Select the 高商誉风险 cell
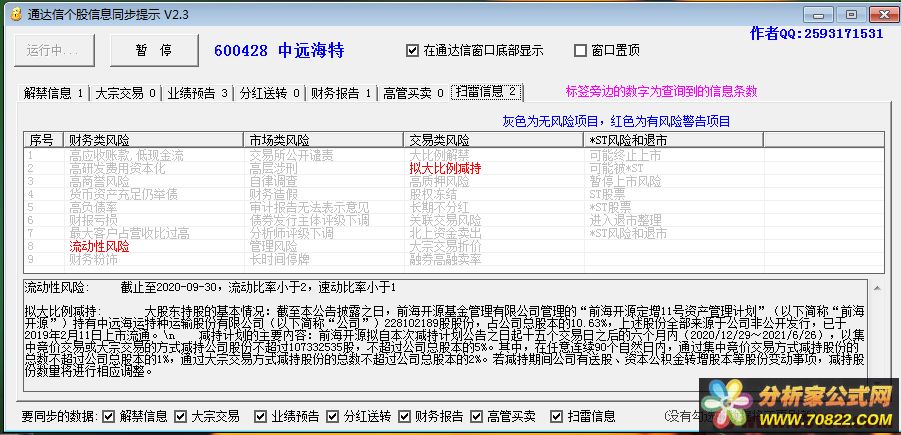This screenshot has height=435, width=901. coord(99,182)
